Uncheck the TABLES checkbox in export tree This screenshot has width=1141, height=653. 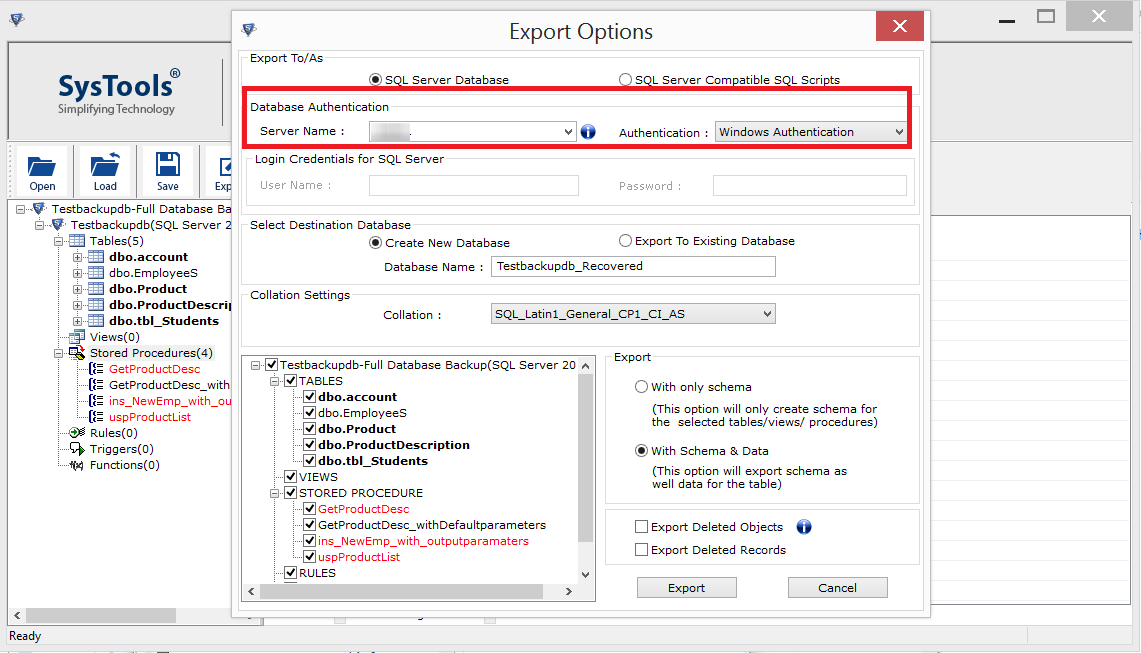click(x=290, y=381)
